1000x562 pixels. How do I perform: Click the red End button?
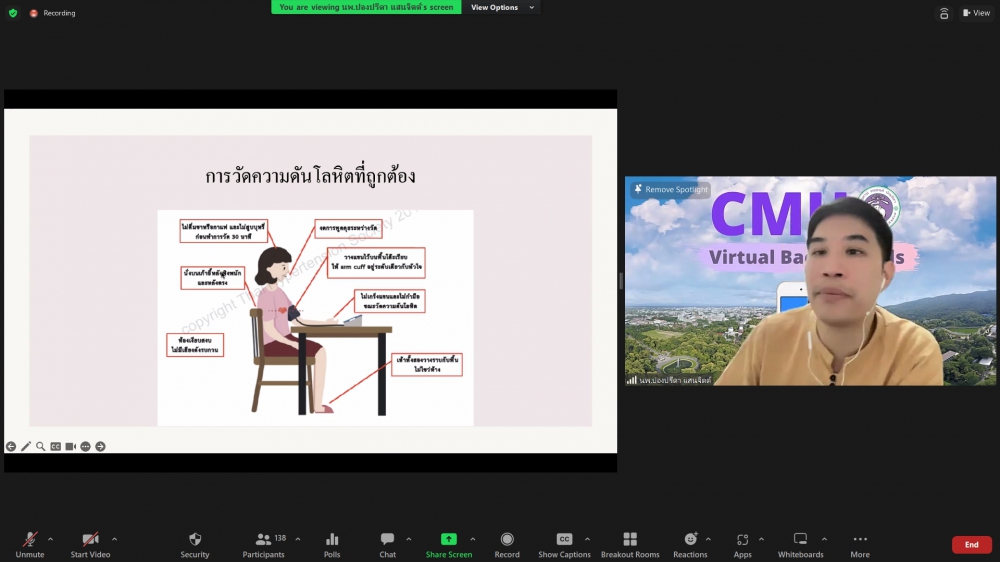971,545
